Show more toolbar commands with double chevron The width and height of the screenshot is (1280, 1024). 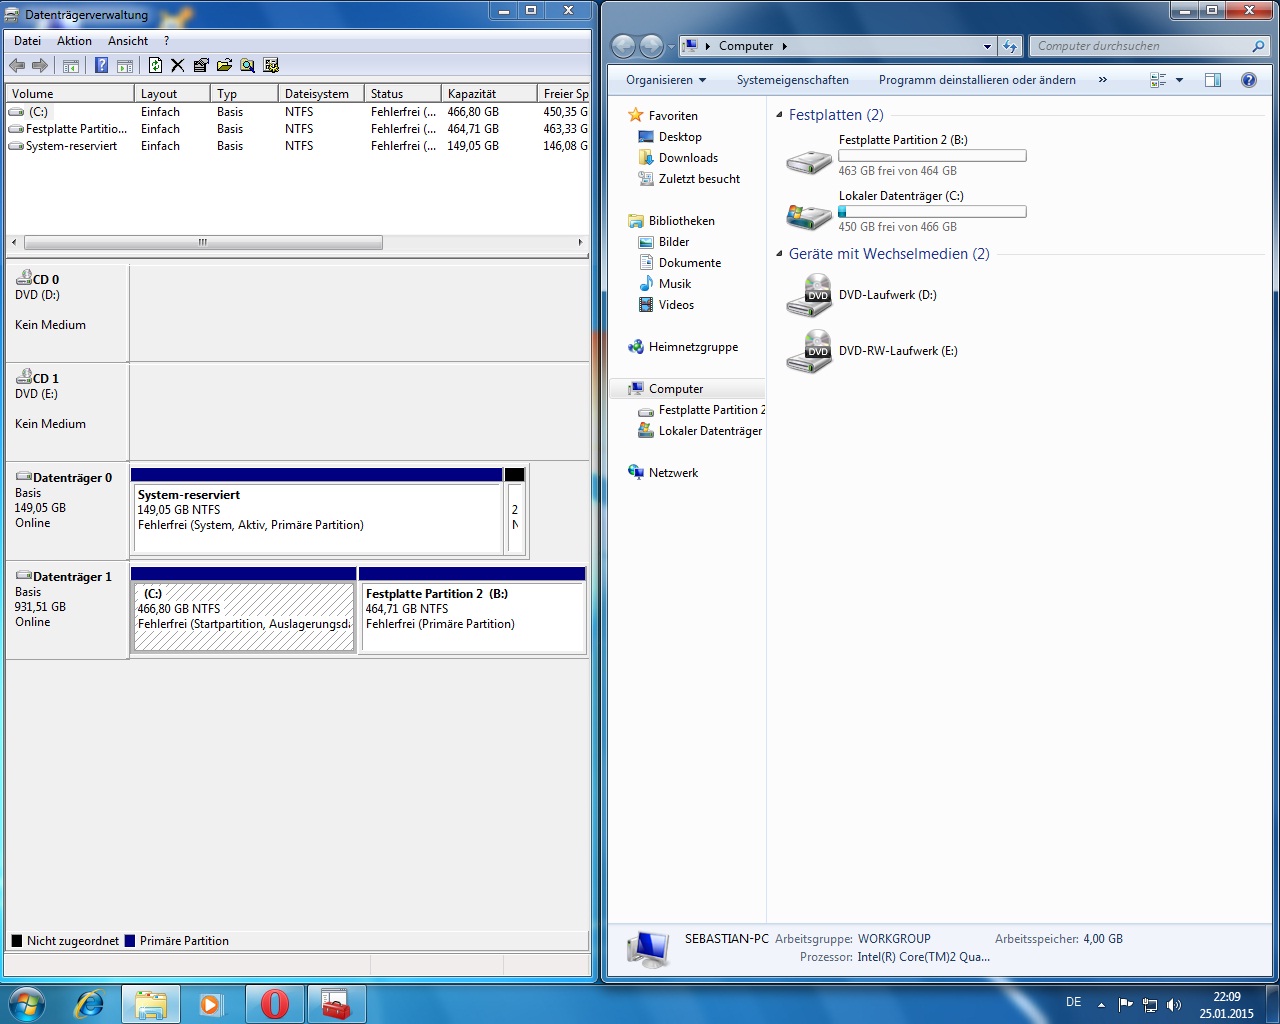pyautogui.click(x=1102, y=80)
